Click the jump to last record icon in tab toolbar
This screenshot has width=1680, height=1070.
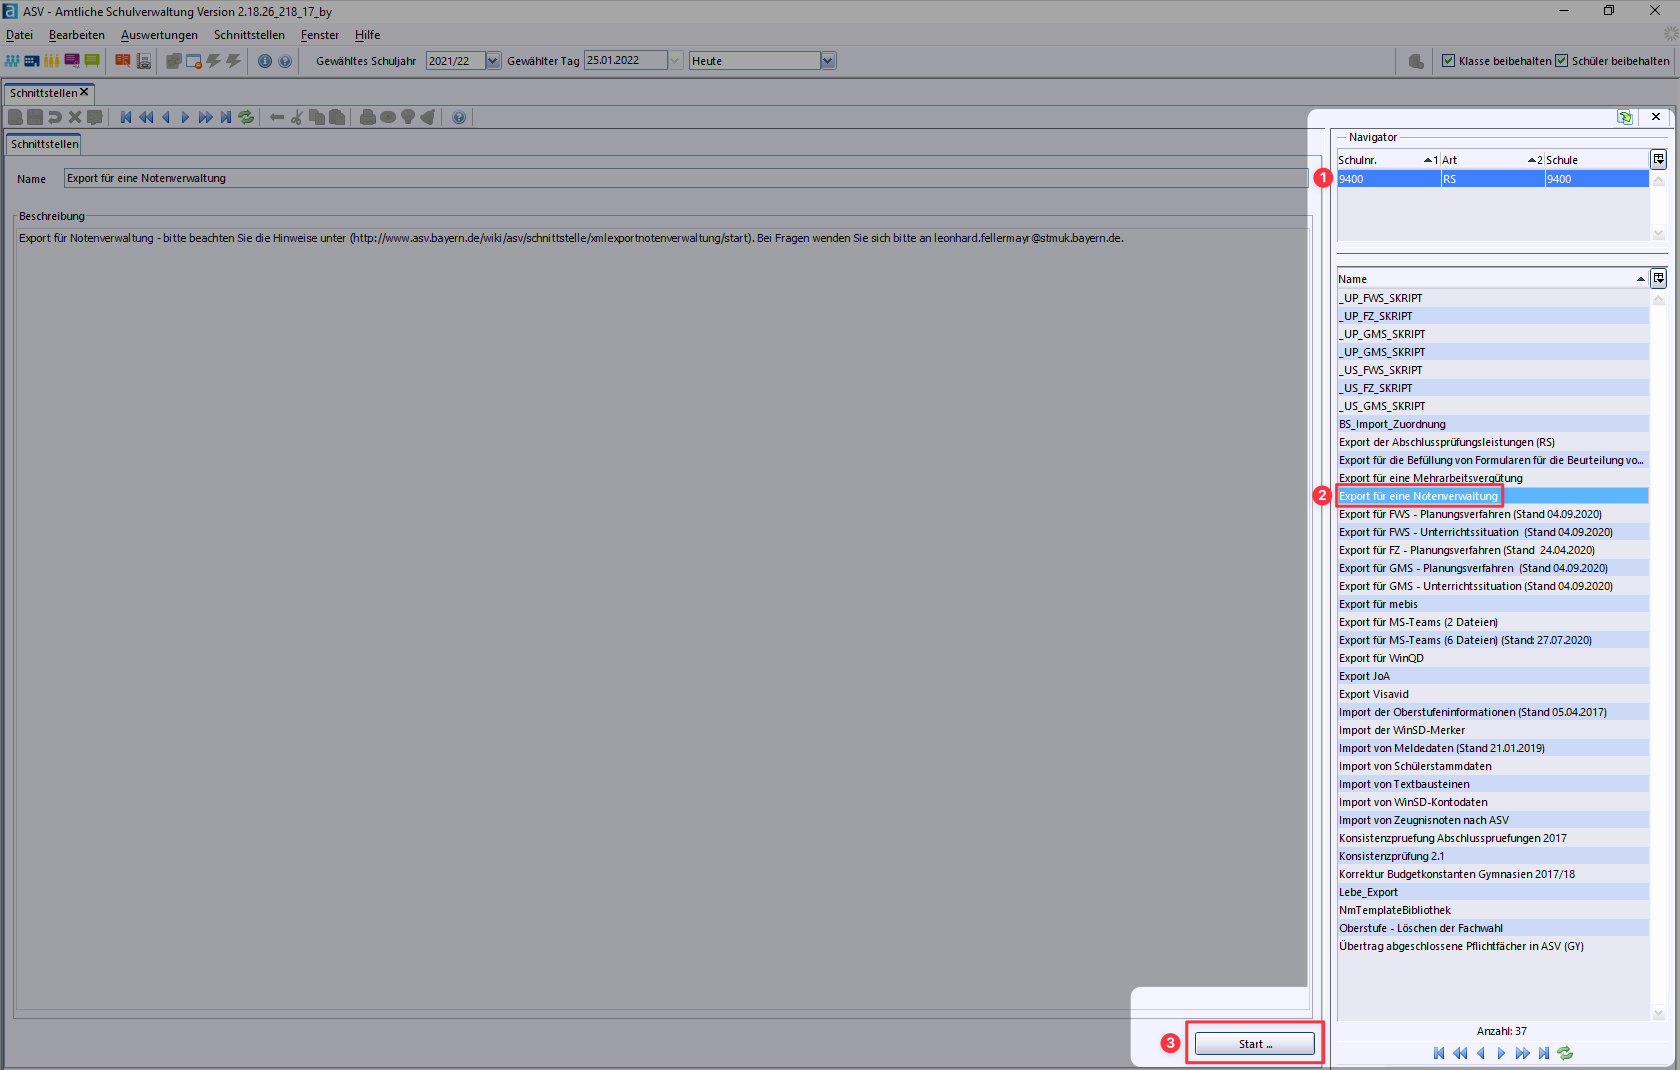(226, 118)
